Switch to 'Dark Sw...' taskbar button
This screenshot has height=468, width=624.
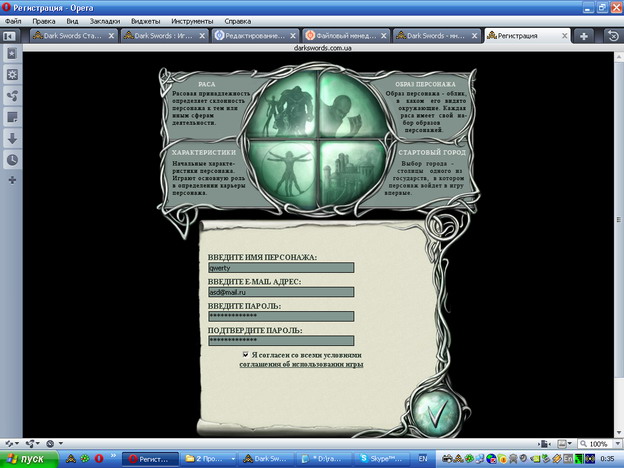click(267, 459)
